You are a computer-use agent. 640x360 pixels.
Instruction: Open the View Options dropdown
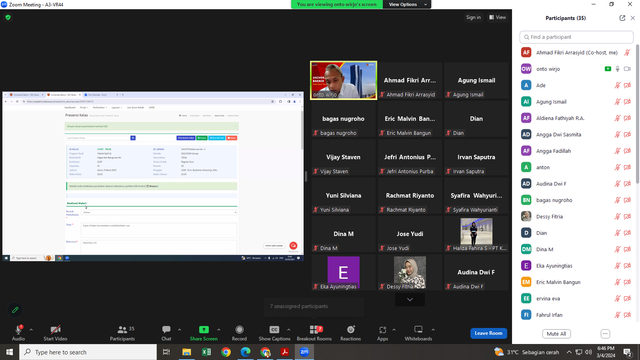(x=407, y=4)
